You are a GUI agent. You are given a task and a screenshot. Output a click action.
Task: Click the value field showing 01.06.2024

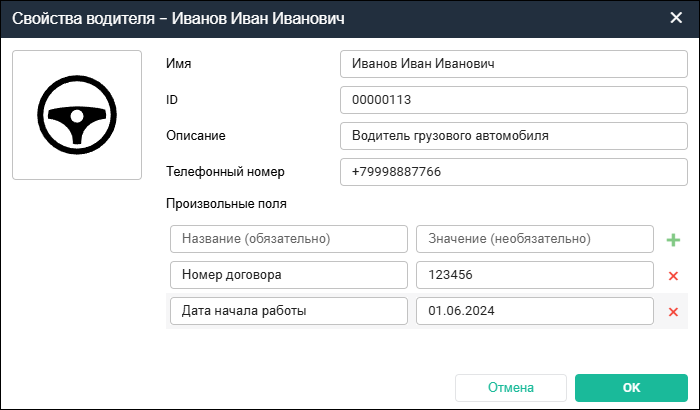pyautogui.click(x=534, y=311)
